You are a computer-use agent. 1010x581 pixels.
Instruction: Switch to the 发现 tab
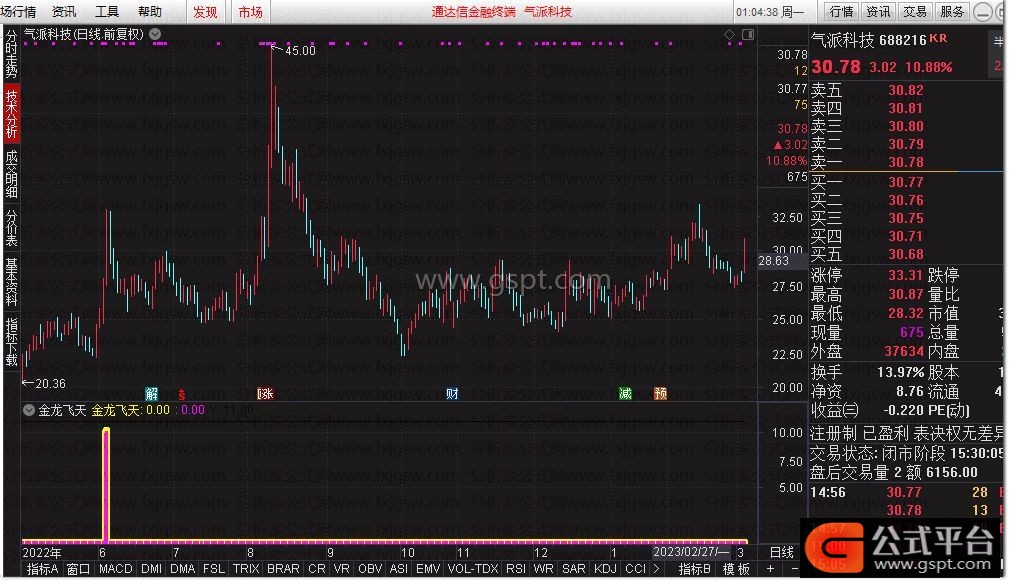click(205, 12)
